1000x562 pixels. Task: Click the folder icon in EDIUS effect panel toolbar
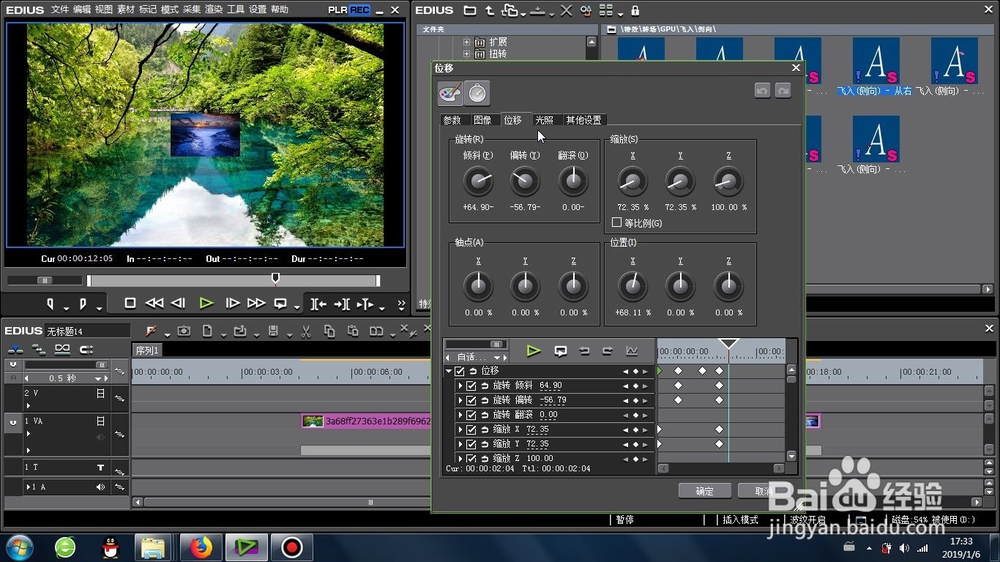click(469, 10)
